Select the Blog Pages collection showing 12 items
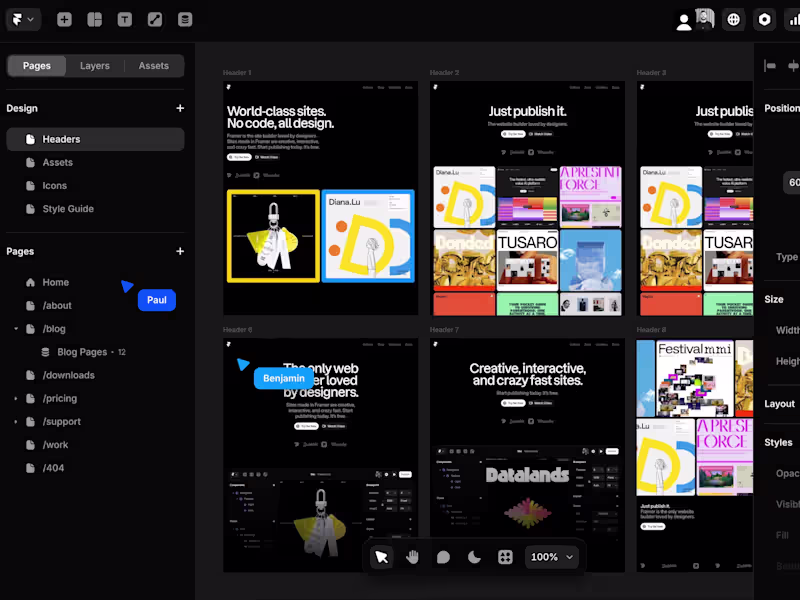 coord(88,351)
